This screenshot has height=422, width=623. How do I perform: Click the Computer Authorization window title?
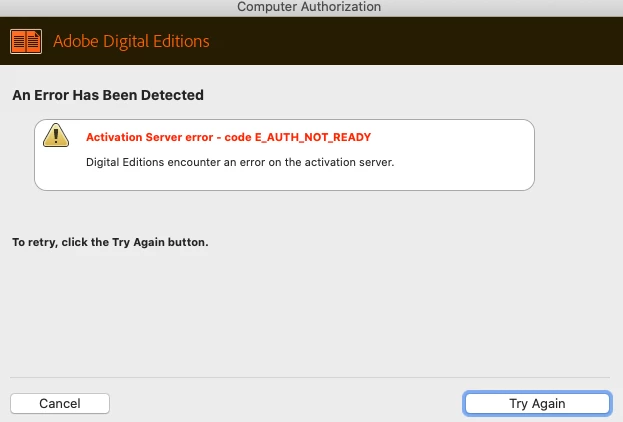(x=309, y=7)
